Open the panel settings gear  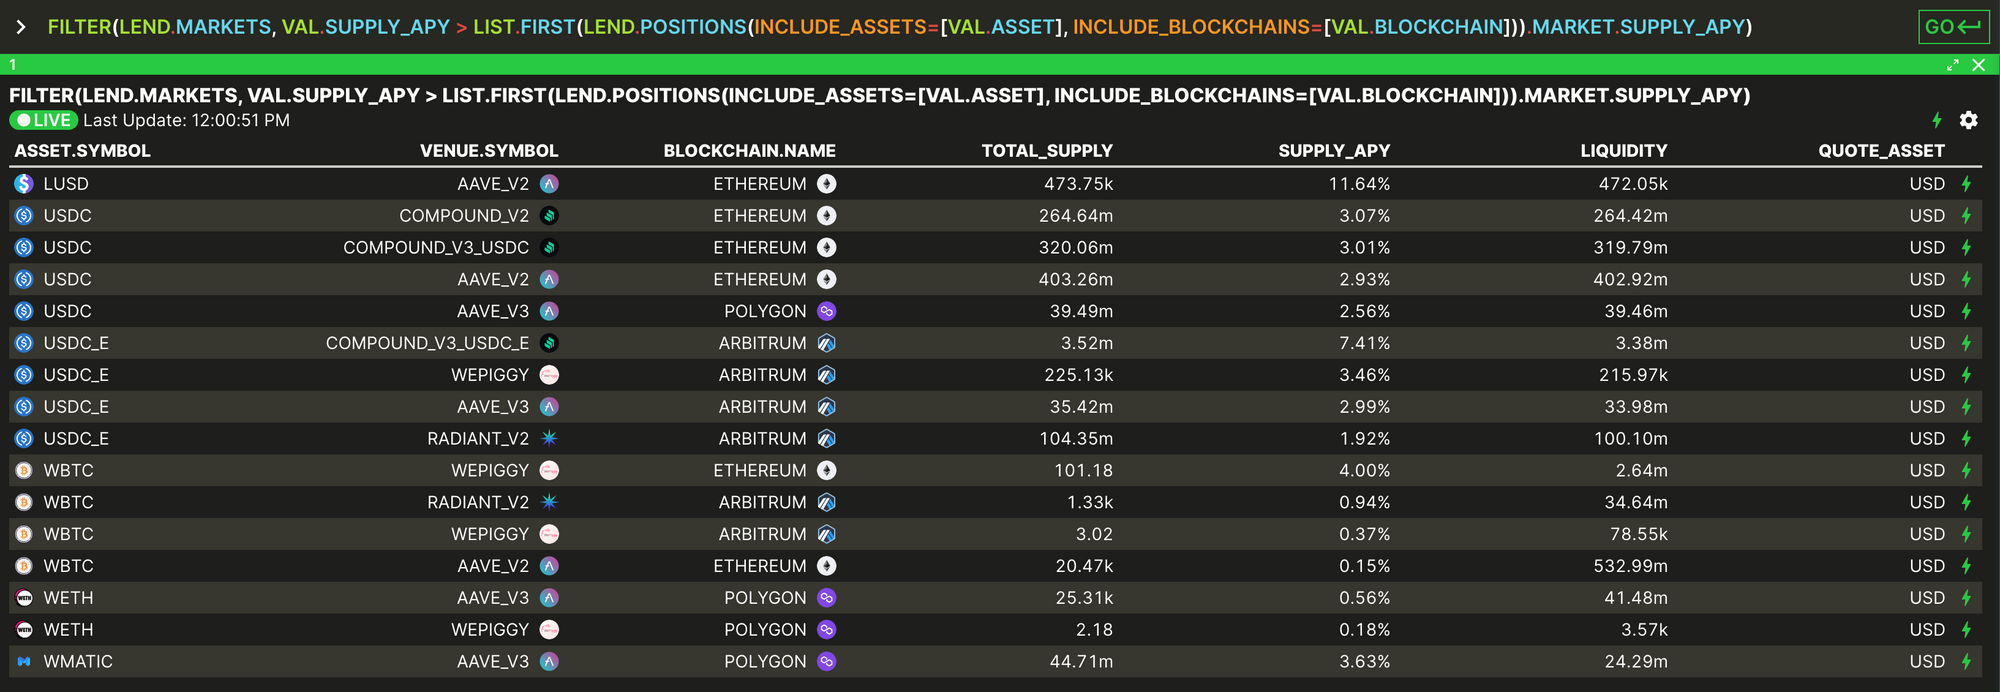coord(1968,120)
